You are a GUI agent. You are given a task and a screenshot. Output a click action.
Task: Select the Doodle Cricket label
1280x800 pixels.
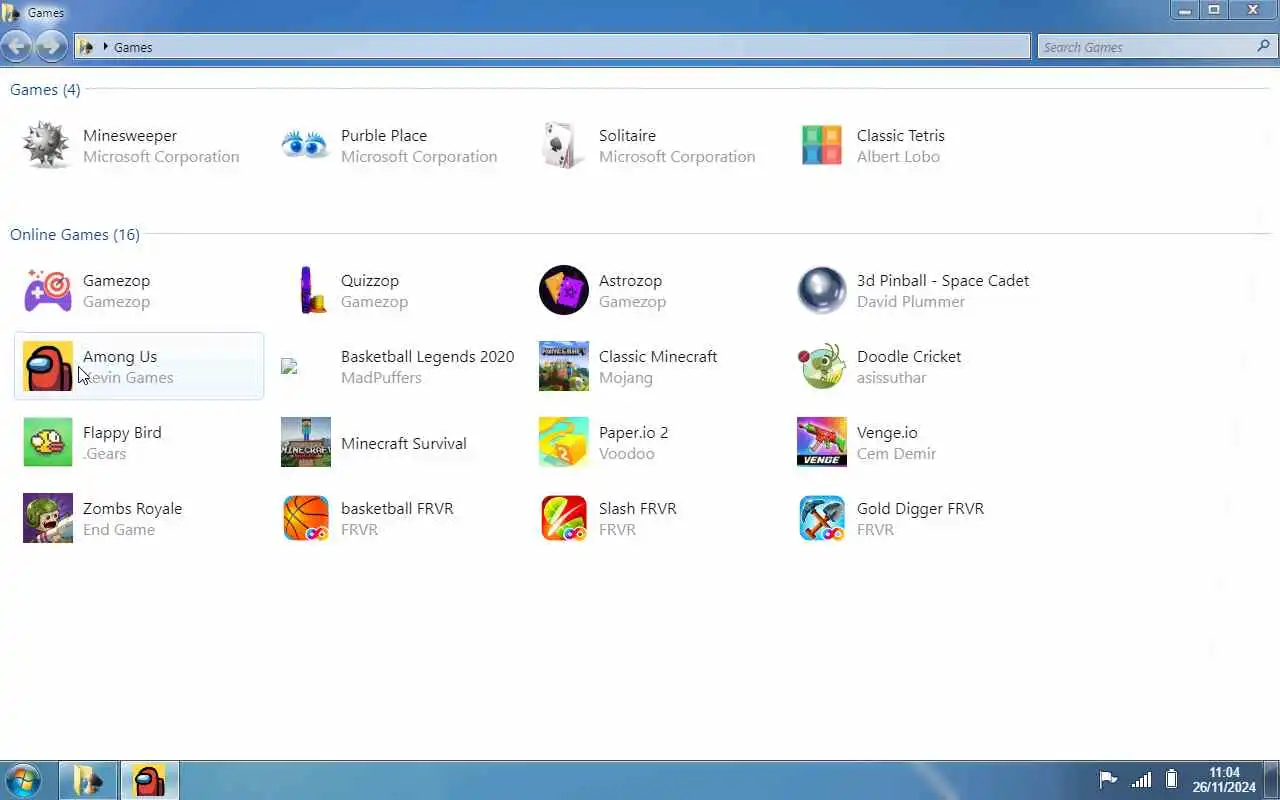pos(909,356)
